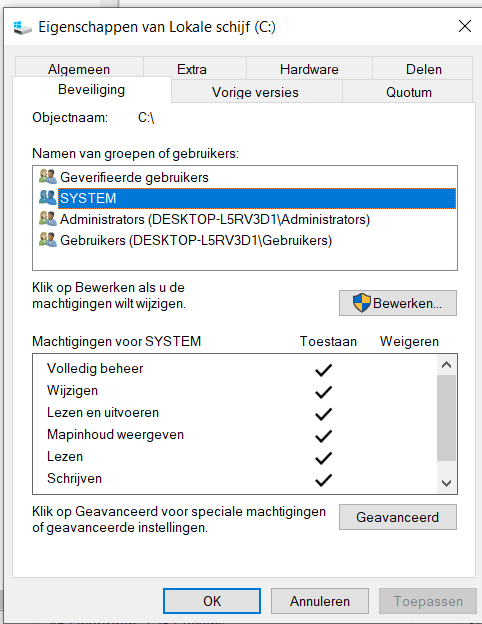This screenshot has width=482, height=624.
Task: Open the Hardware tab
Action: point(309,69)
